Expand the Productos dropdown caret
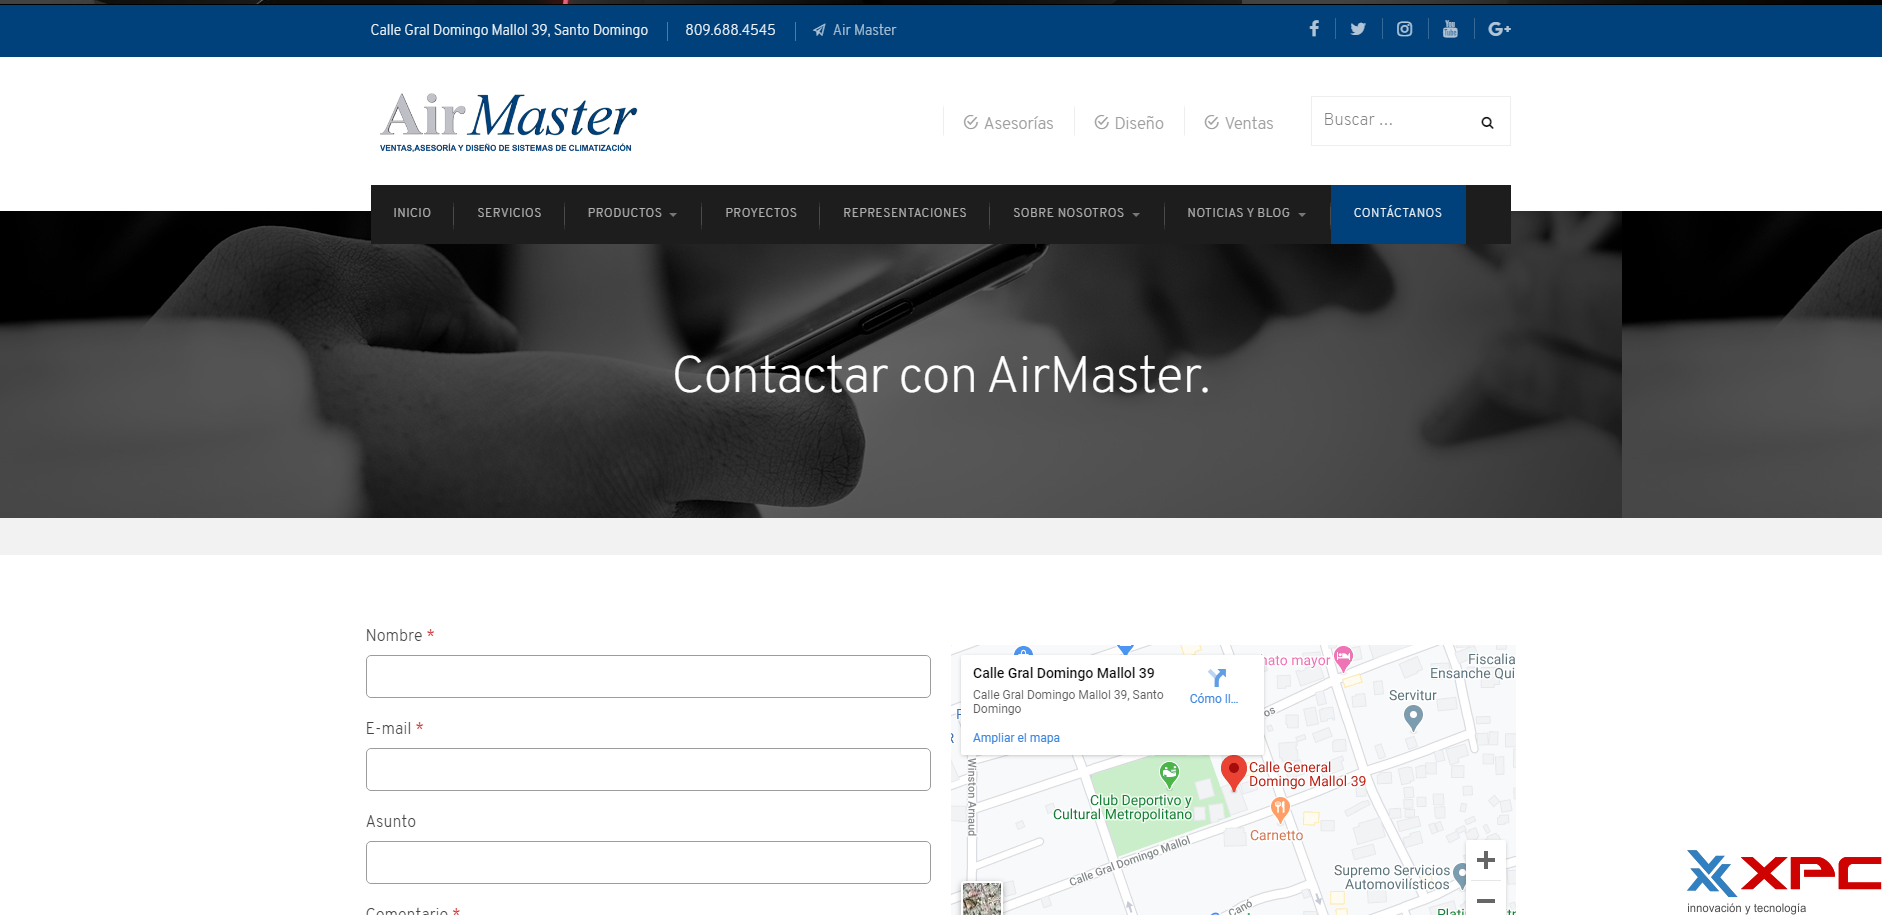The width and height of the screenshot is (1882, 915). click(673, 214)
